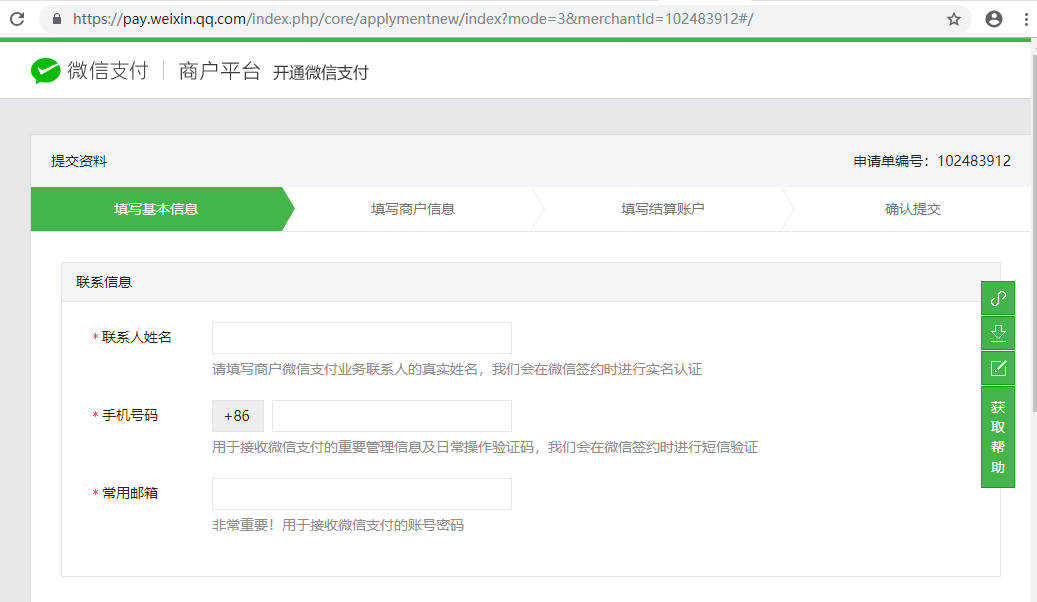
Task: Focus the 常用邮箱 email input field
Action: (362, 494)
